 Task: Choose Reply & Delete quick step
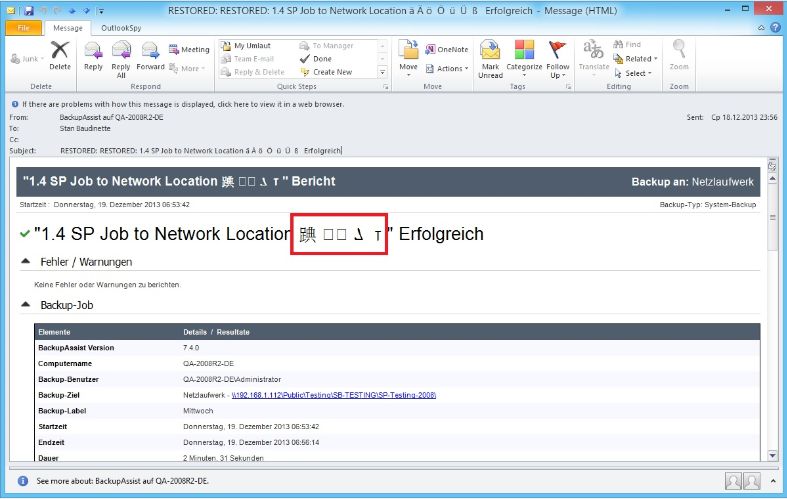(252, 72)
